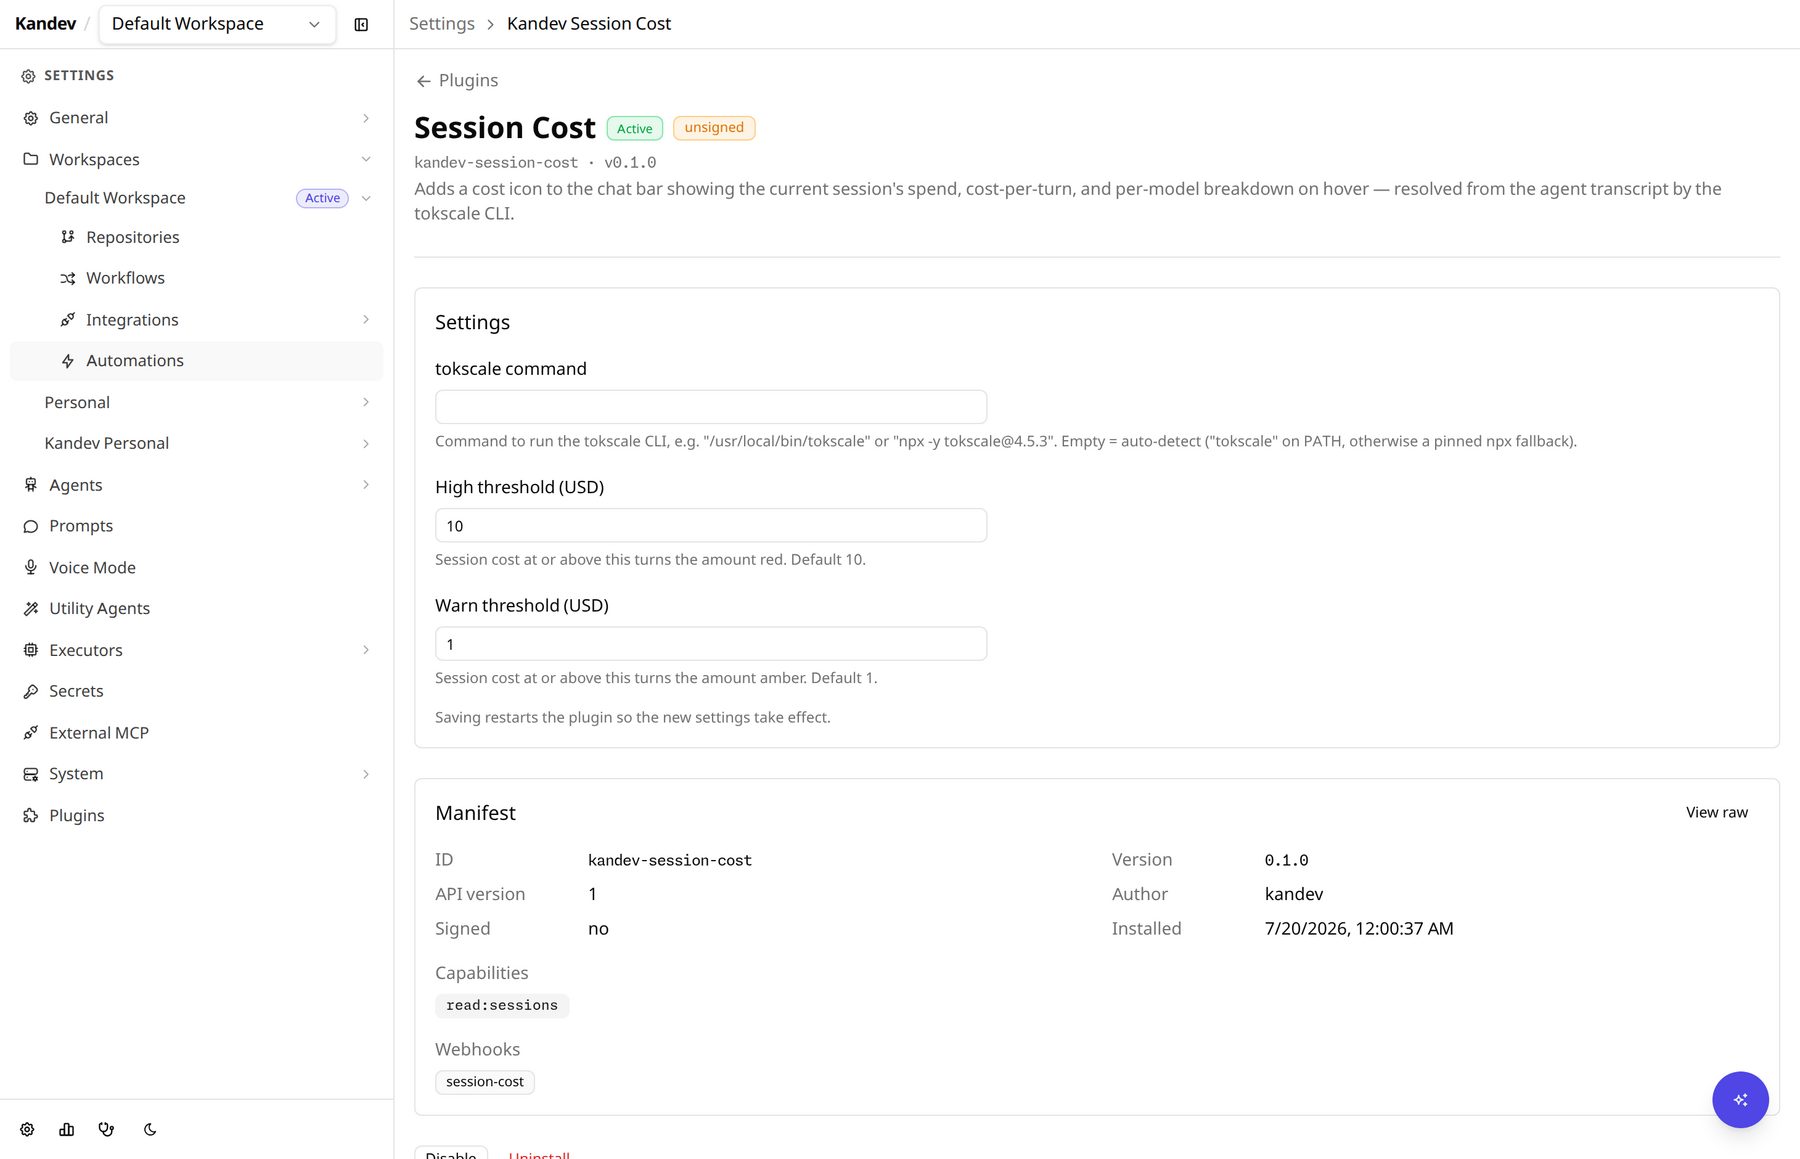Click the Repositories branch icon
This screenshot has height=1159, width=1800.
click(x=68, y=237)
